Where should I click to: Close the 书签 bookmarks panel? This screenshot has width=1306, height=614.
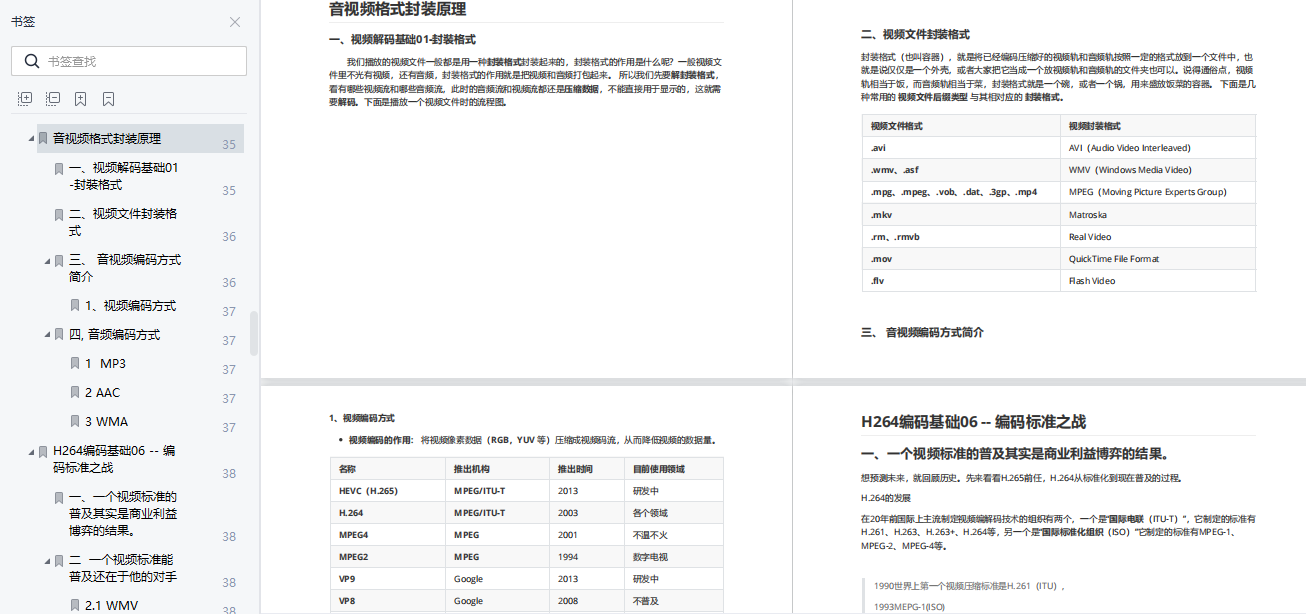coord(234,22)
